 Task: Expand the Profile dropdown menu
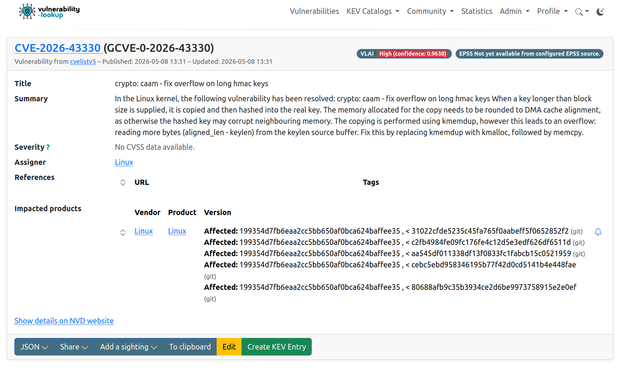(552, 11)
